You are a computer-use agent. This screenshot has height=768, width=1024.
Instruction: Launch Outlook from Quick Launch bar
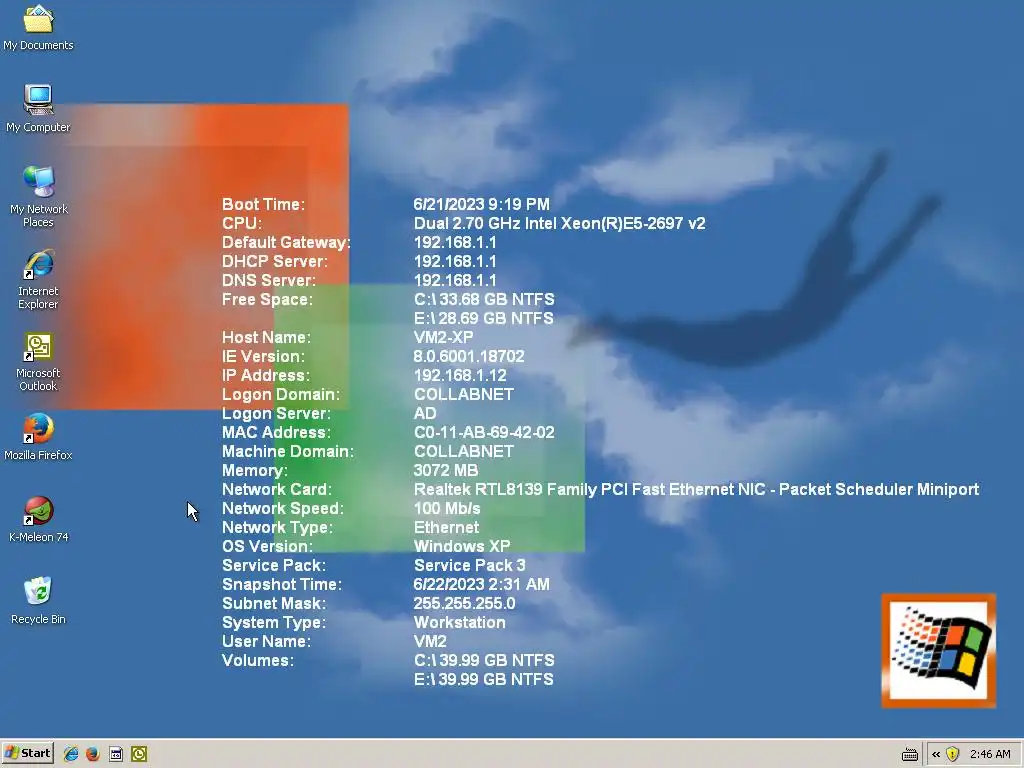point(139,754)
